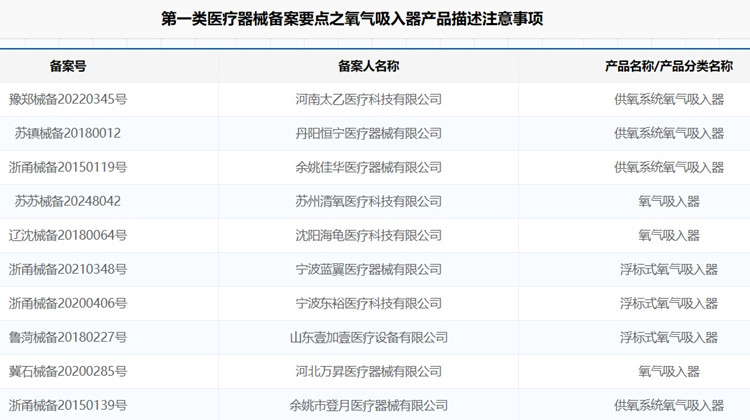Select filing number 冀石械备20200285号
750x420 pixels.
(x=68, y=372)
